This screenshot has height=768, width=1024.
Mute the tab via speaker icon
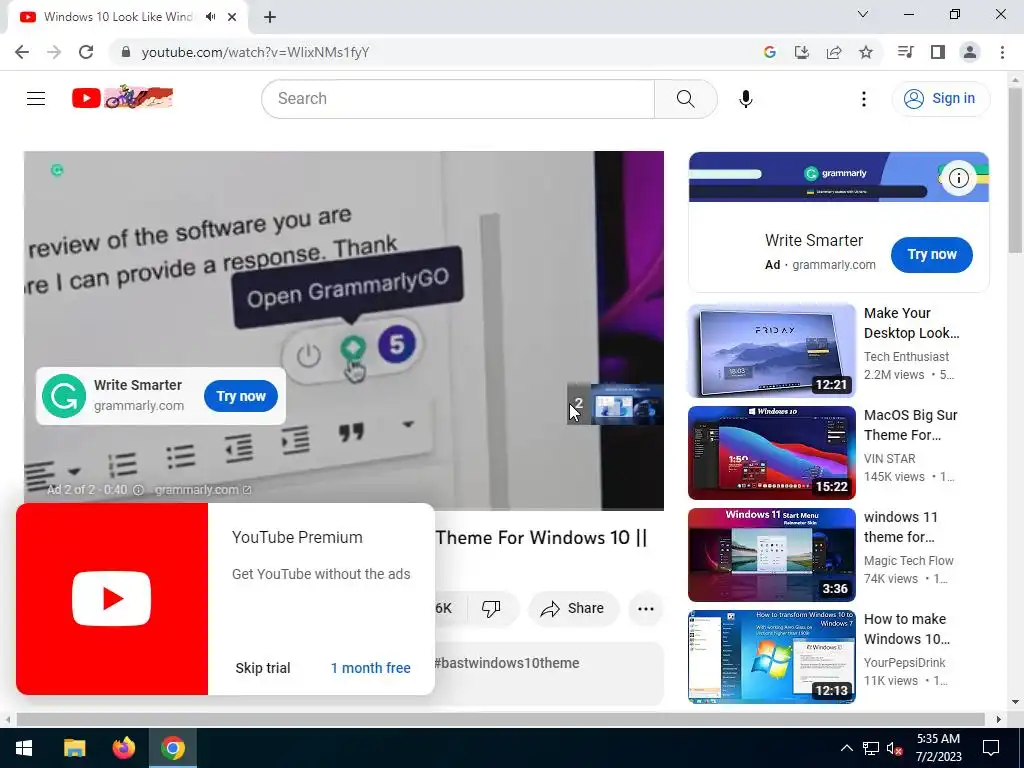point(210,17)
